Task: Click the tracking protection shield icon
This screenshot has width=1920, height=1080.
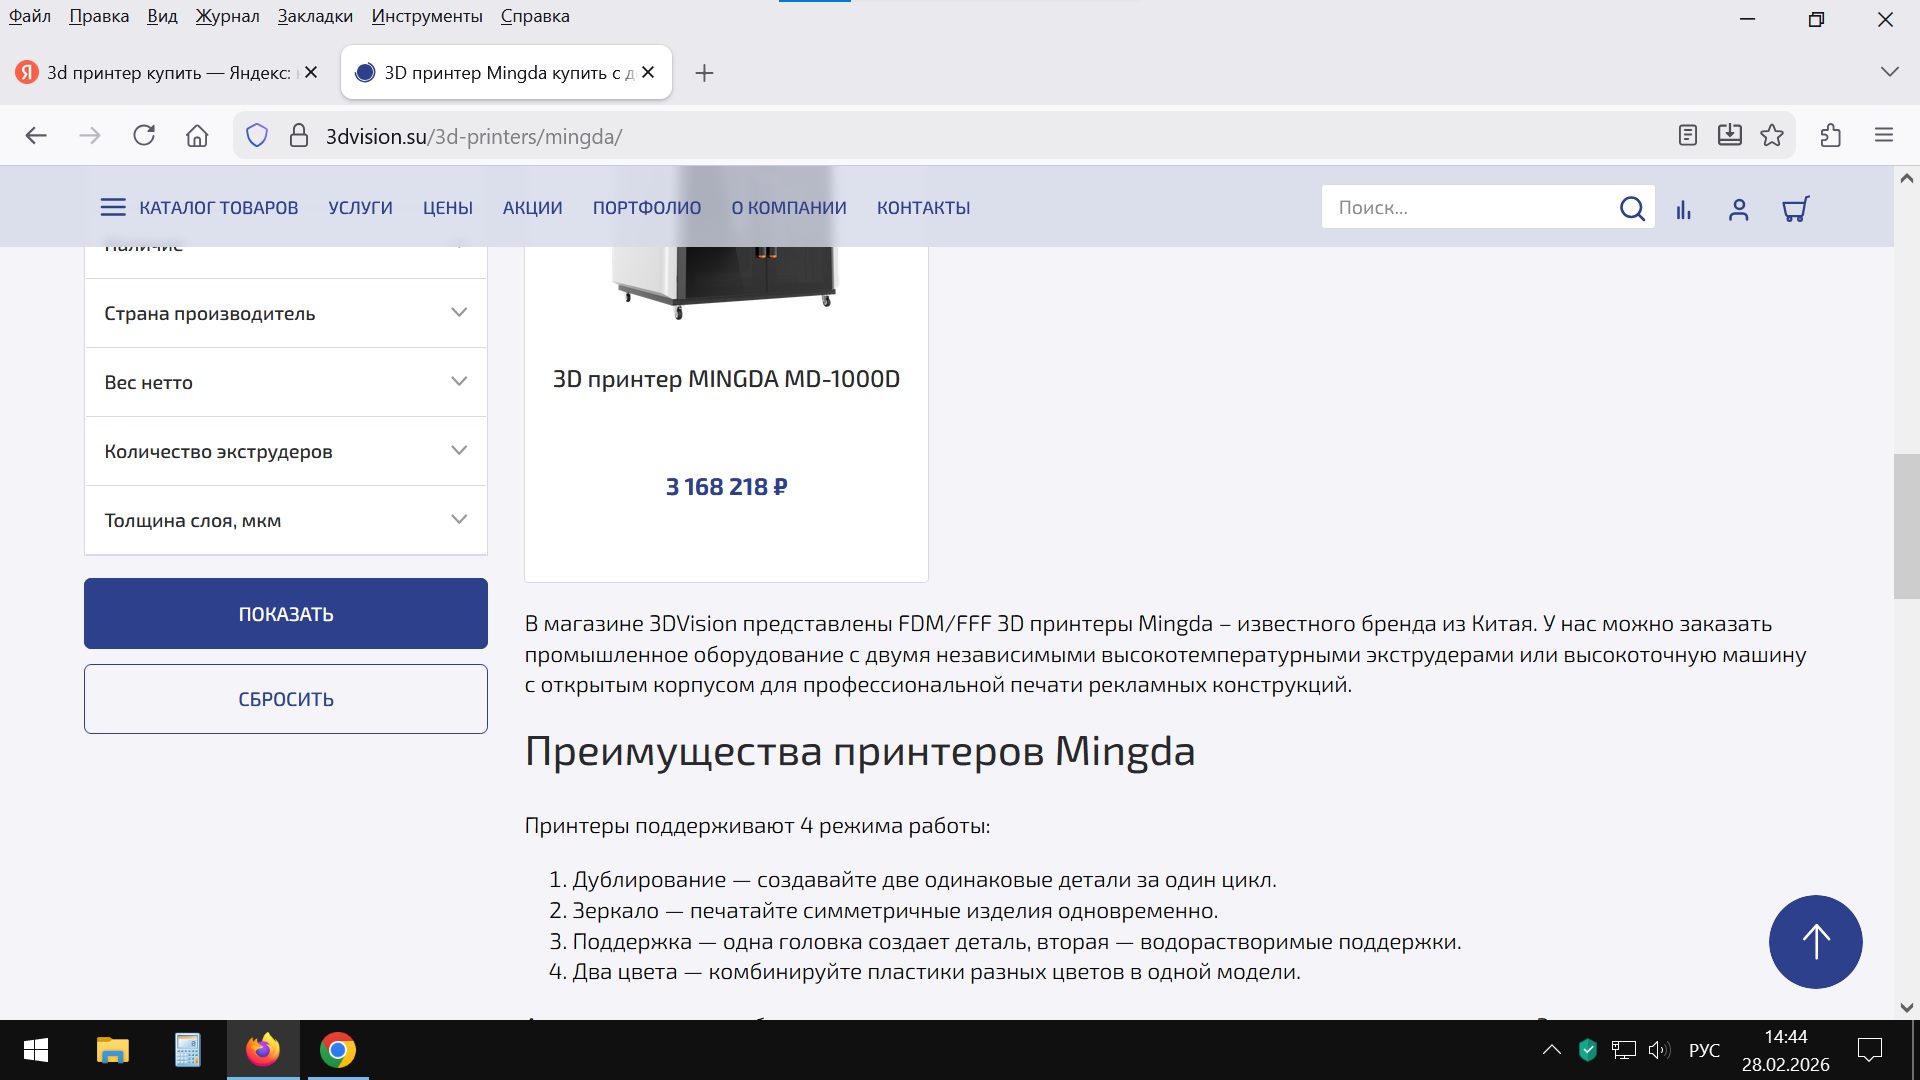Action: point(257,136)
